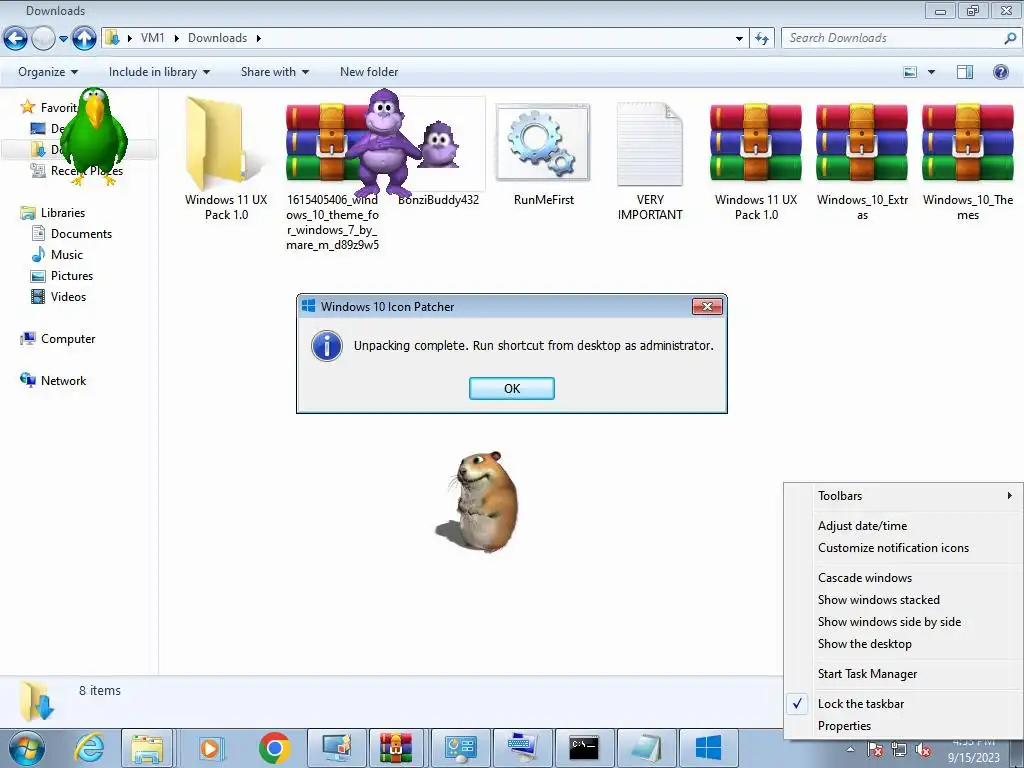Close the Windows 10 Icon Patcher dialog
The height and width of the screenshot is (768, 1024).
click(x=707, y=306)
